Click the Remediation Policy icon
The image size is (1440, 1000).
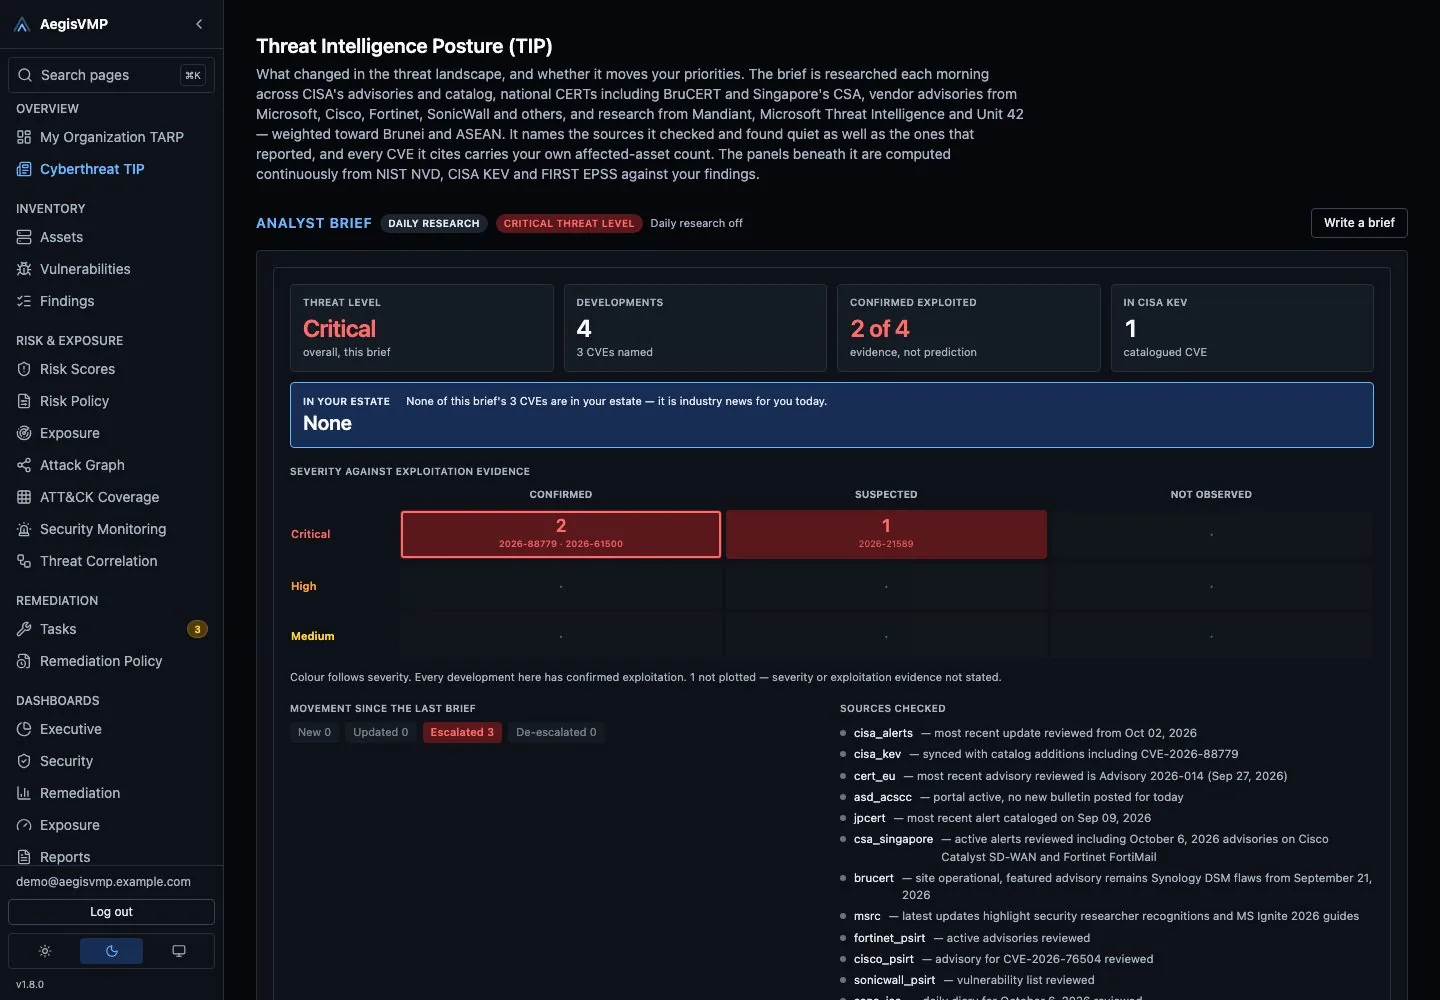coord(24,661)
